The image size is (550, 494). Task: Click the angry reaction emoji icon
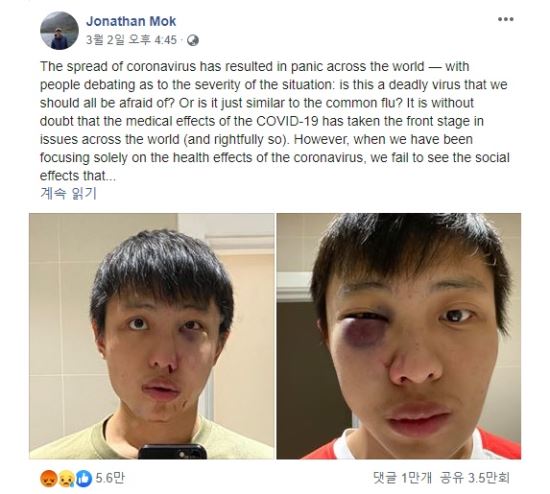(49, 479)
